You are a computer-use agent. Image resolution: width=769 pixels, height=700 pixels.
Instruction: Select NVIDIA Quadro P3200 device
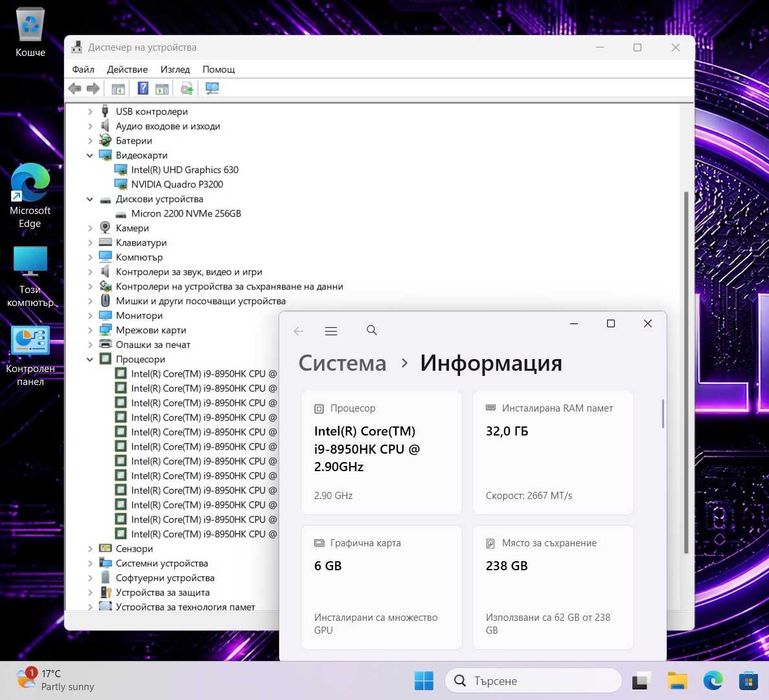point(177,184)
